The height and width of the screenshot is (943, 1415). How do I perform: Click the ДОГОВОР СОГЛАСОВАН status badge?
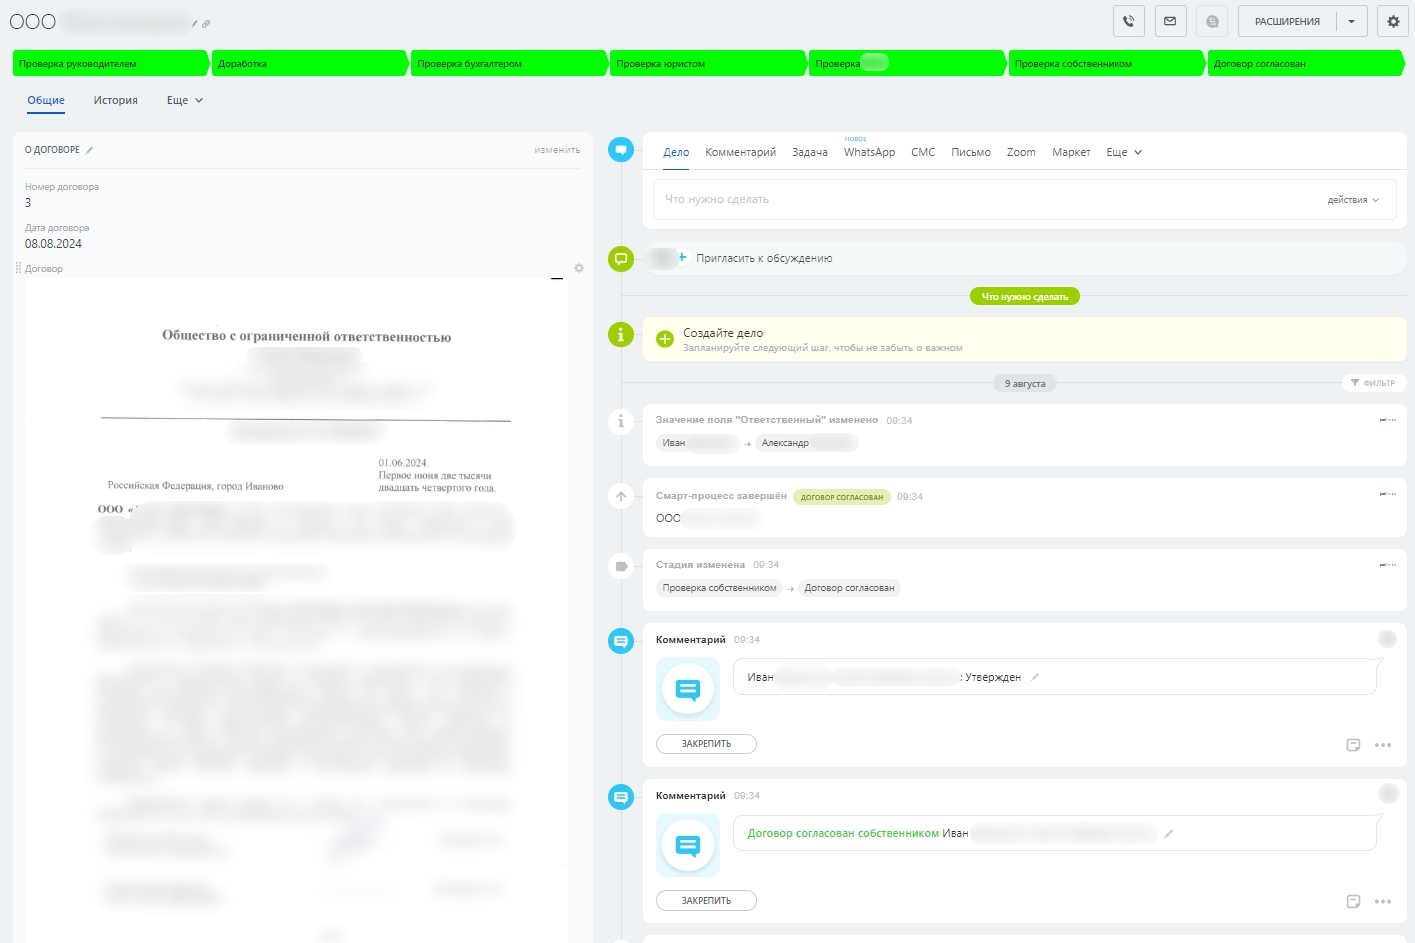842,497
